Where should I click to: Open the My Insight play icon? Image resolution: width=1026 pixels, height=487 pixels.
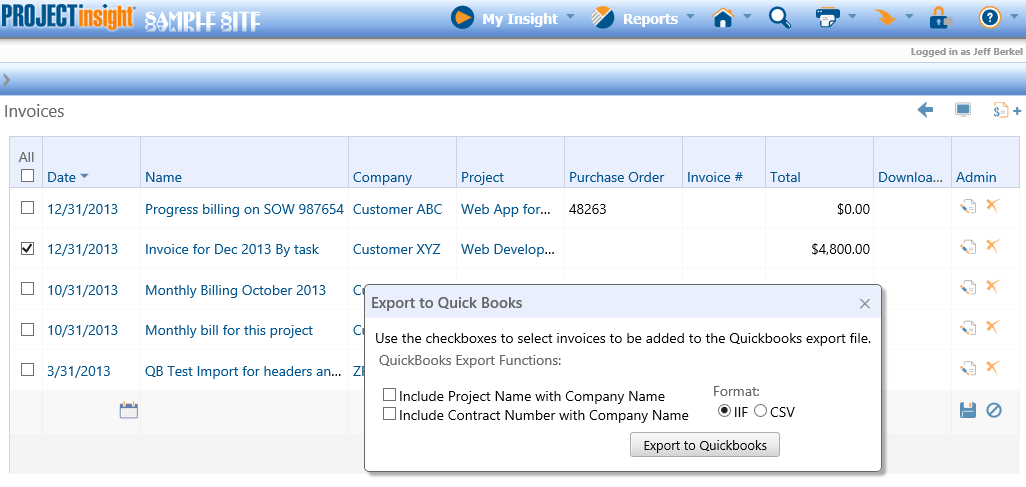(x=462, y=18)
